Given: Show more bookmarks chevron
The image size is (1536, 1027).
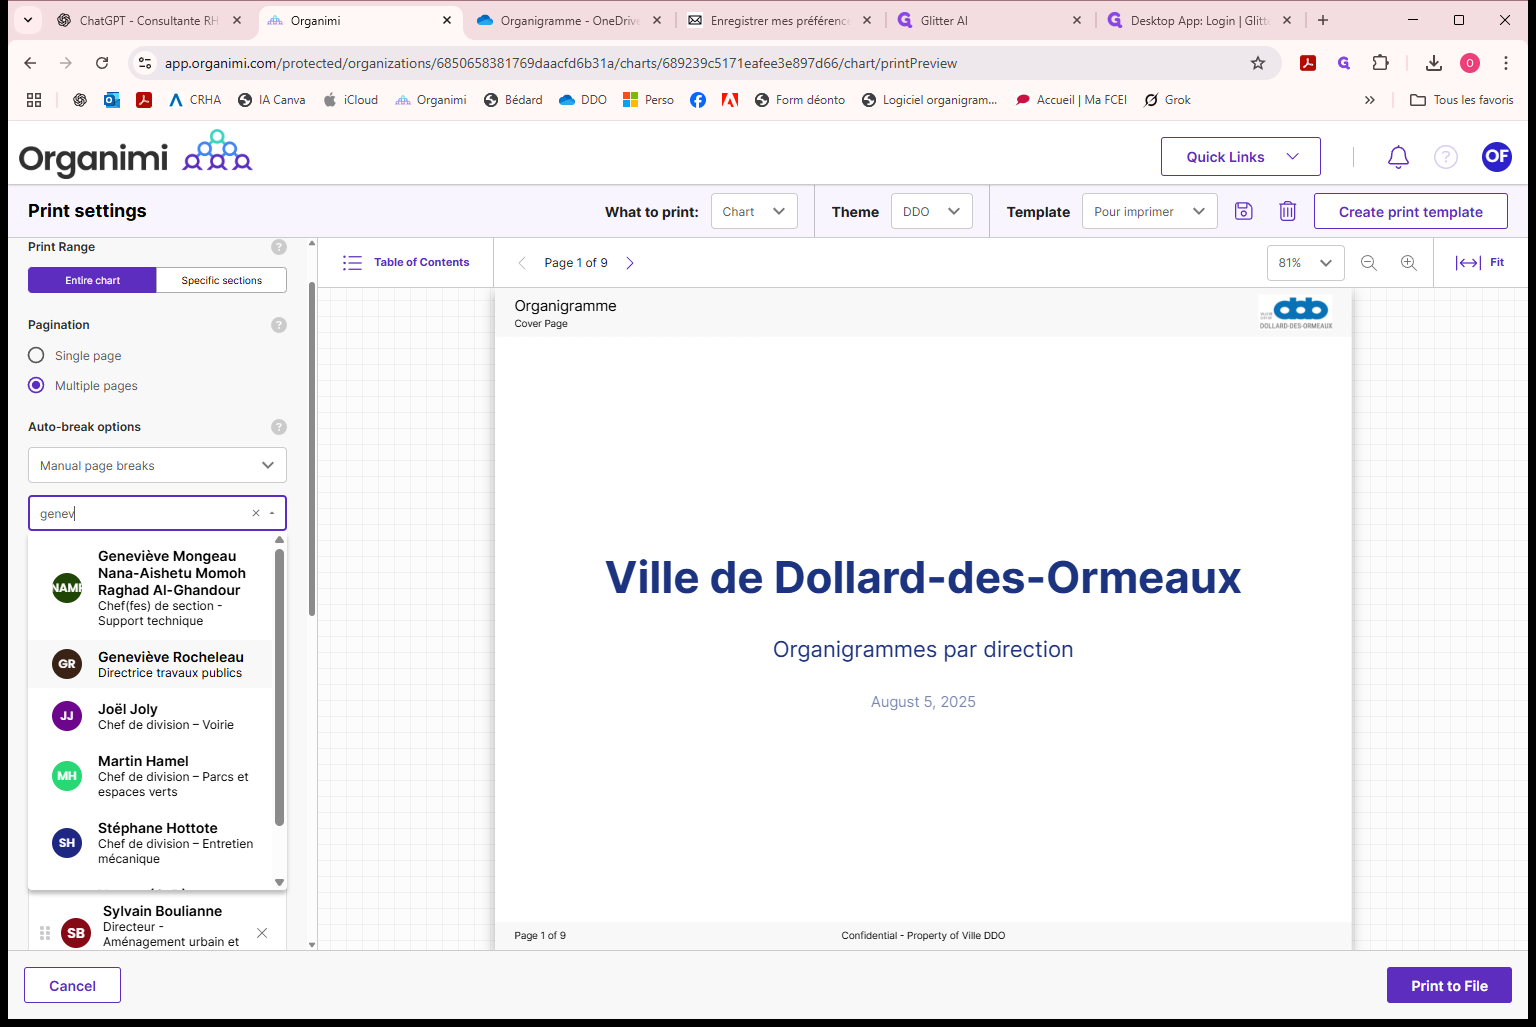Looking at the screenshot, I should click(x=1370, y=100).
